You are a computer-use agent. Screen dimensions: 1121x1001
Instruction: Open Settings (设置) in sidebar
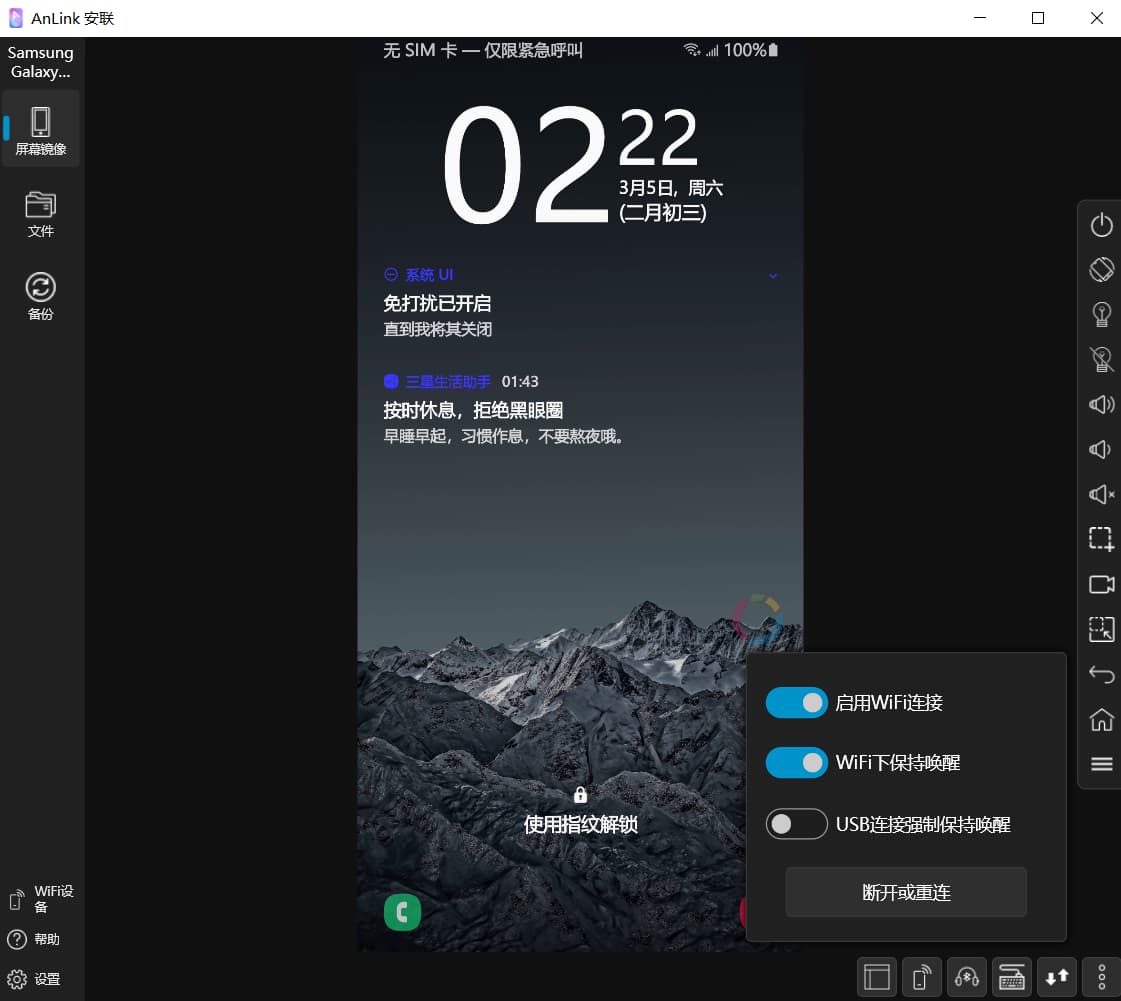(x=34, y=979)
